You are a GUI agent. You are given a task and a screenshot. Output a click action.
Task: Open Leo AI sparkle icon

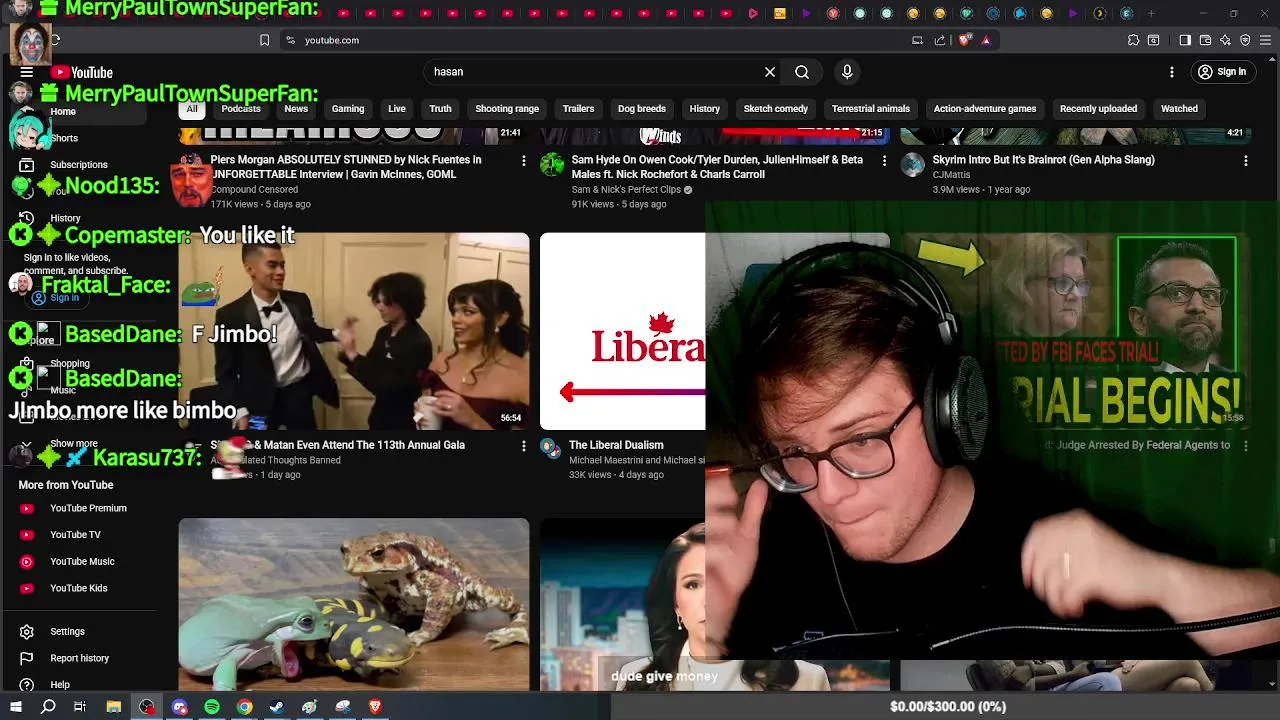1225,40
